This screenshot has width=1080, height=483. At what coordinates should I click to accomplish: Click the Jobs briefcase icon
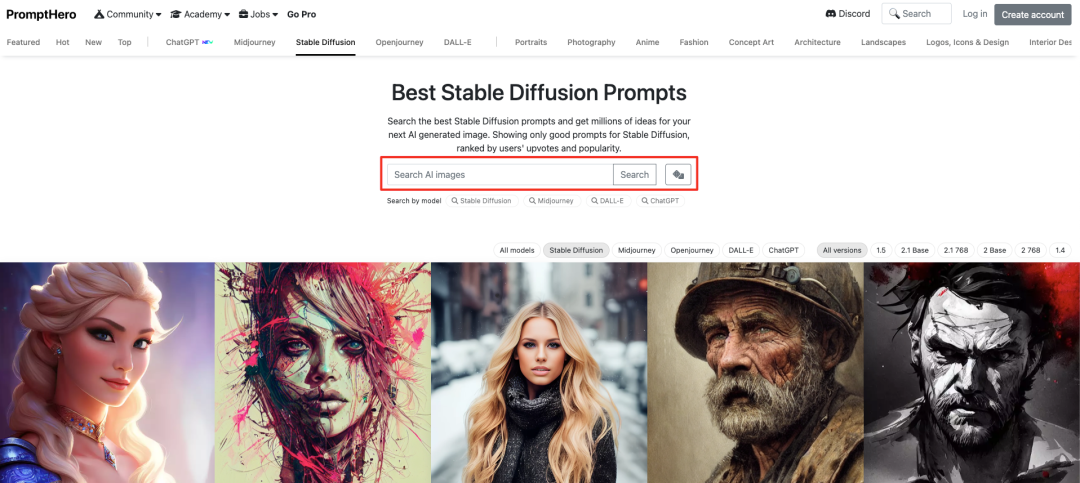tap(244, 14)
